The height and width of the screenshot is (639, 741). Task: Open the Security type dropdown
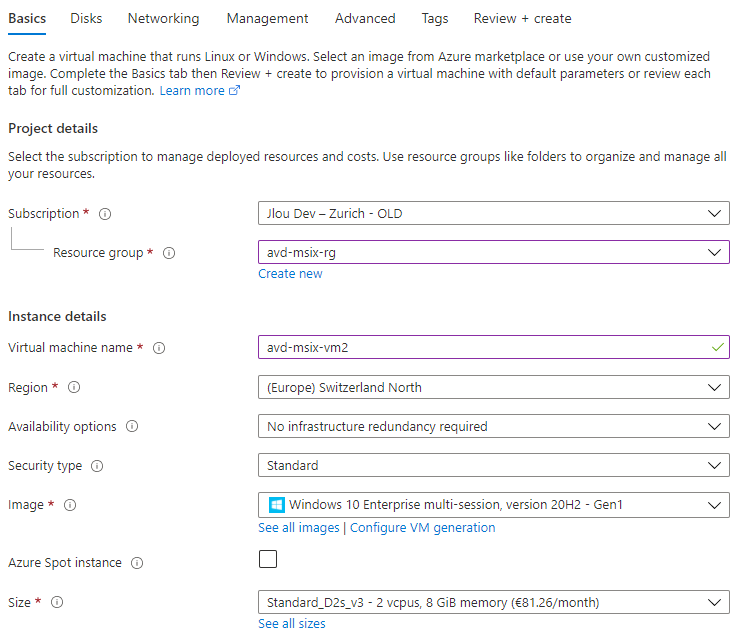pos(493,466)
